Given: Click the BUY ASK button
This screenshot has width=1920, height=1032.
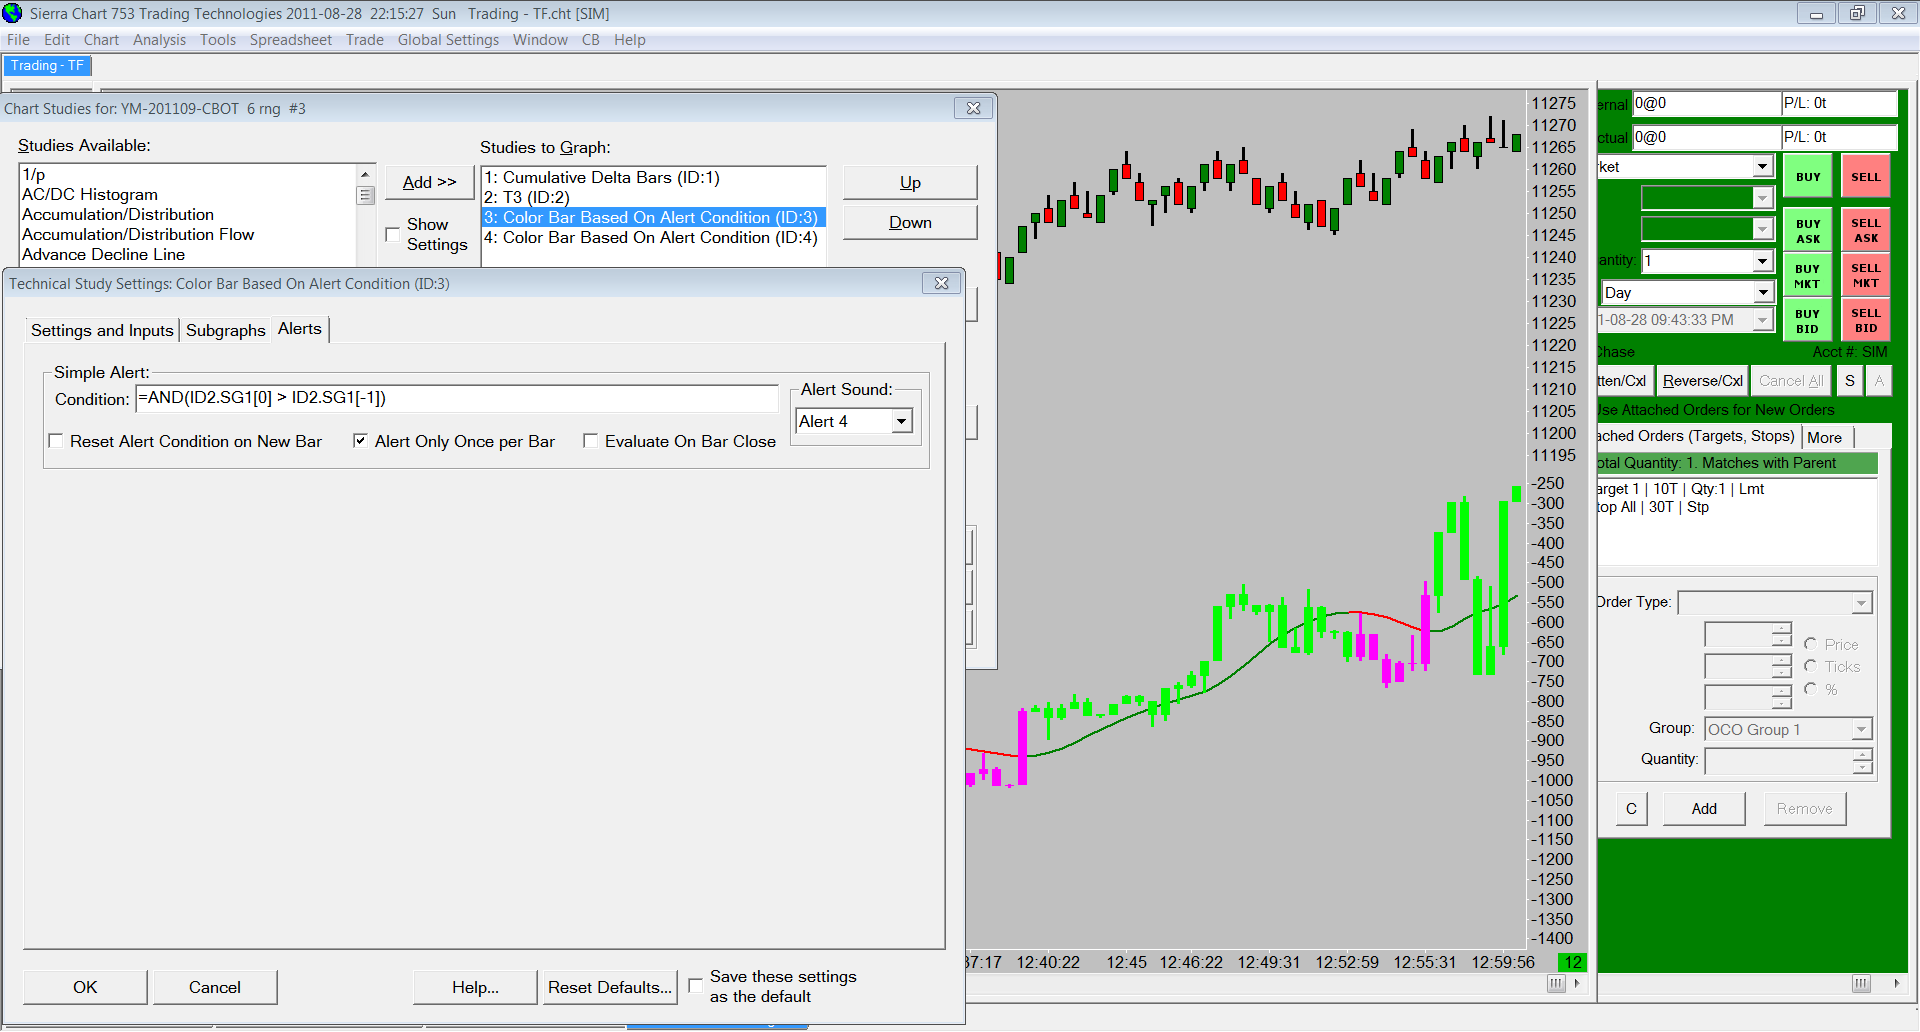Looking at the screenshot, I should (x=1807, y=231).
